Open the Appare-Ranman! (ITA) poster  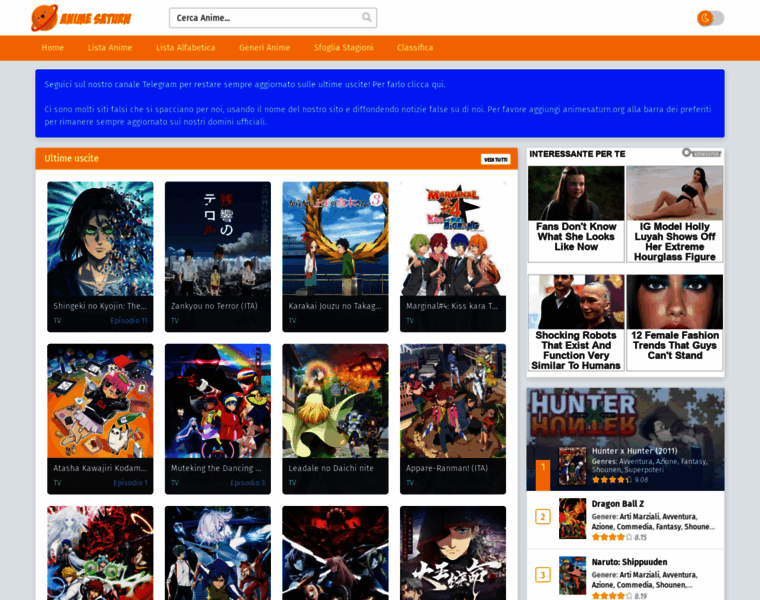(453, 401)
